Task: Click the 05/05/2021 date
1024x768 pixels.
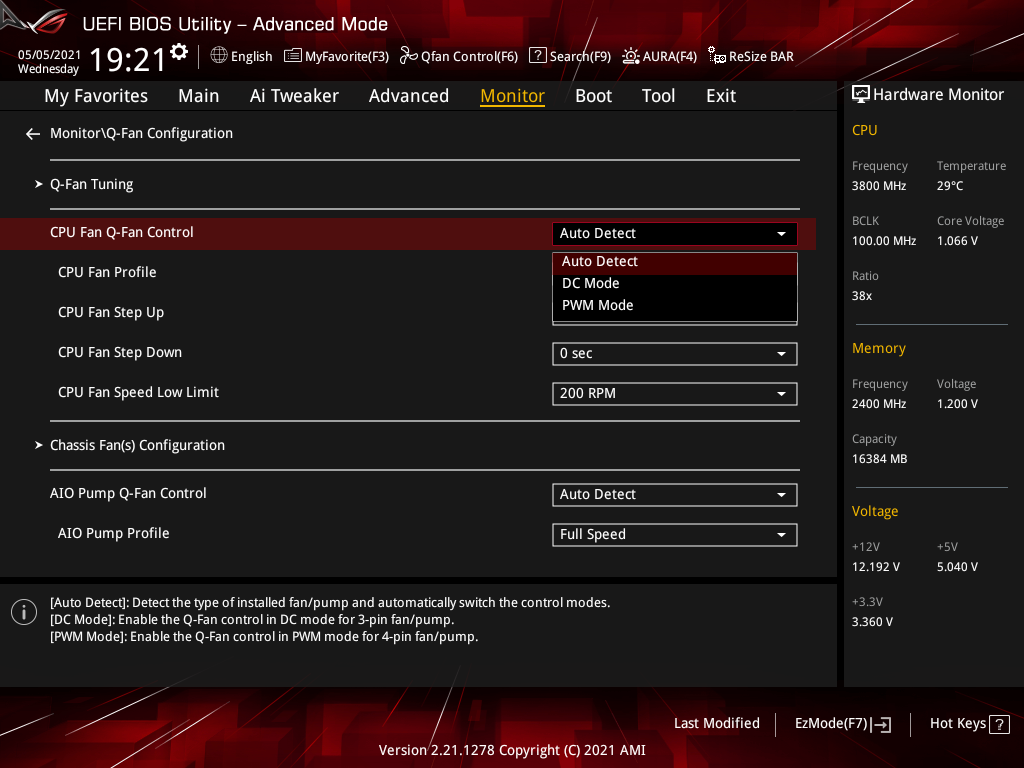Action: click(49, 55)
